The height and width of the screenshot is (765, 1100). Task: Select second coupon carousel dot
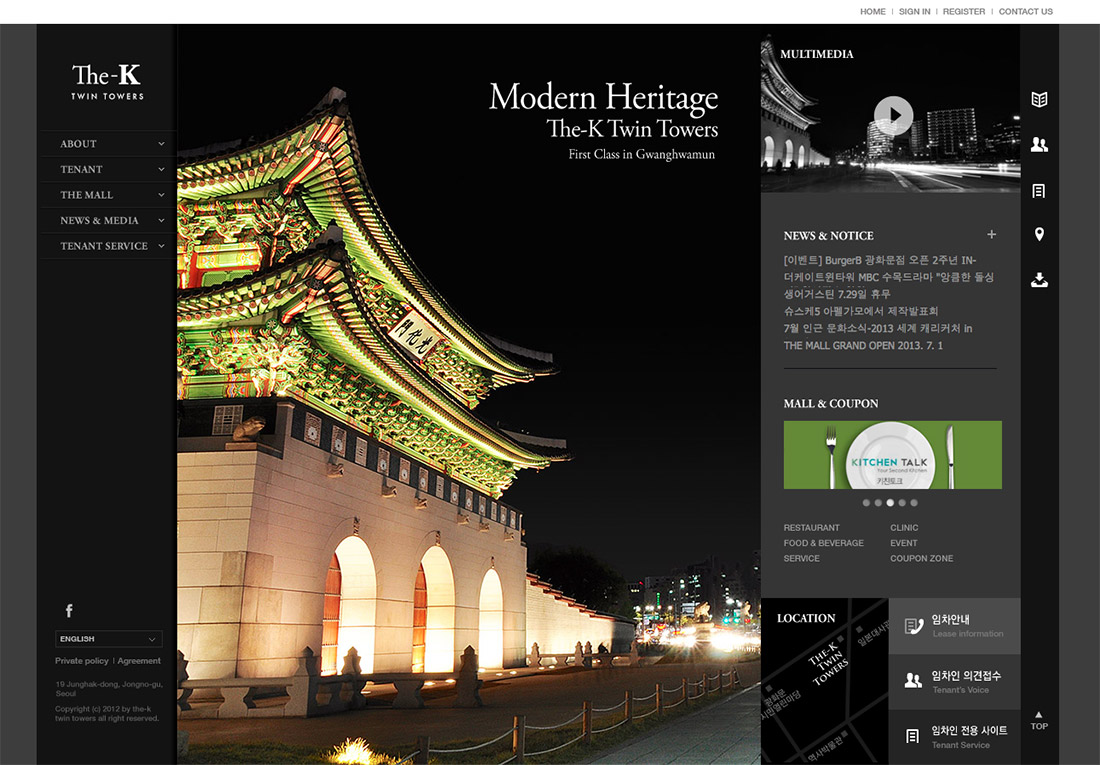pos(878,503)
